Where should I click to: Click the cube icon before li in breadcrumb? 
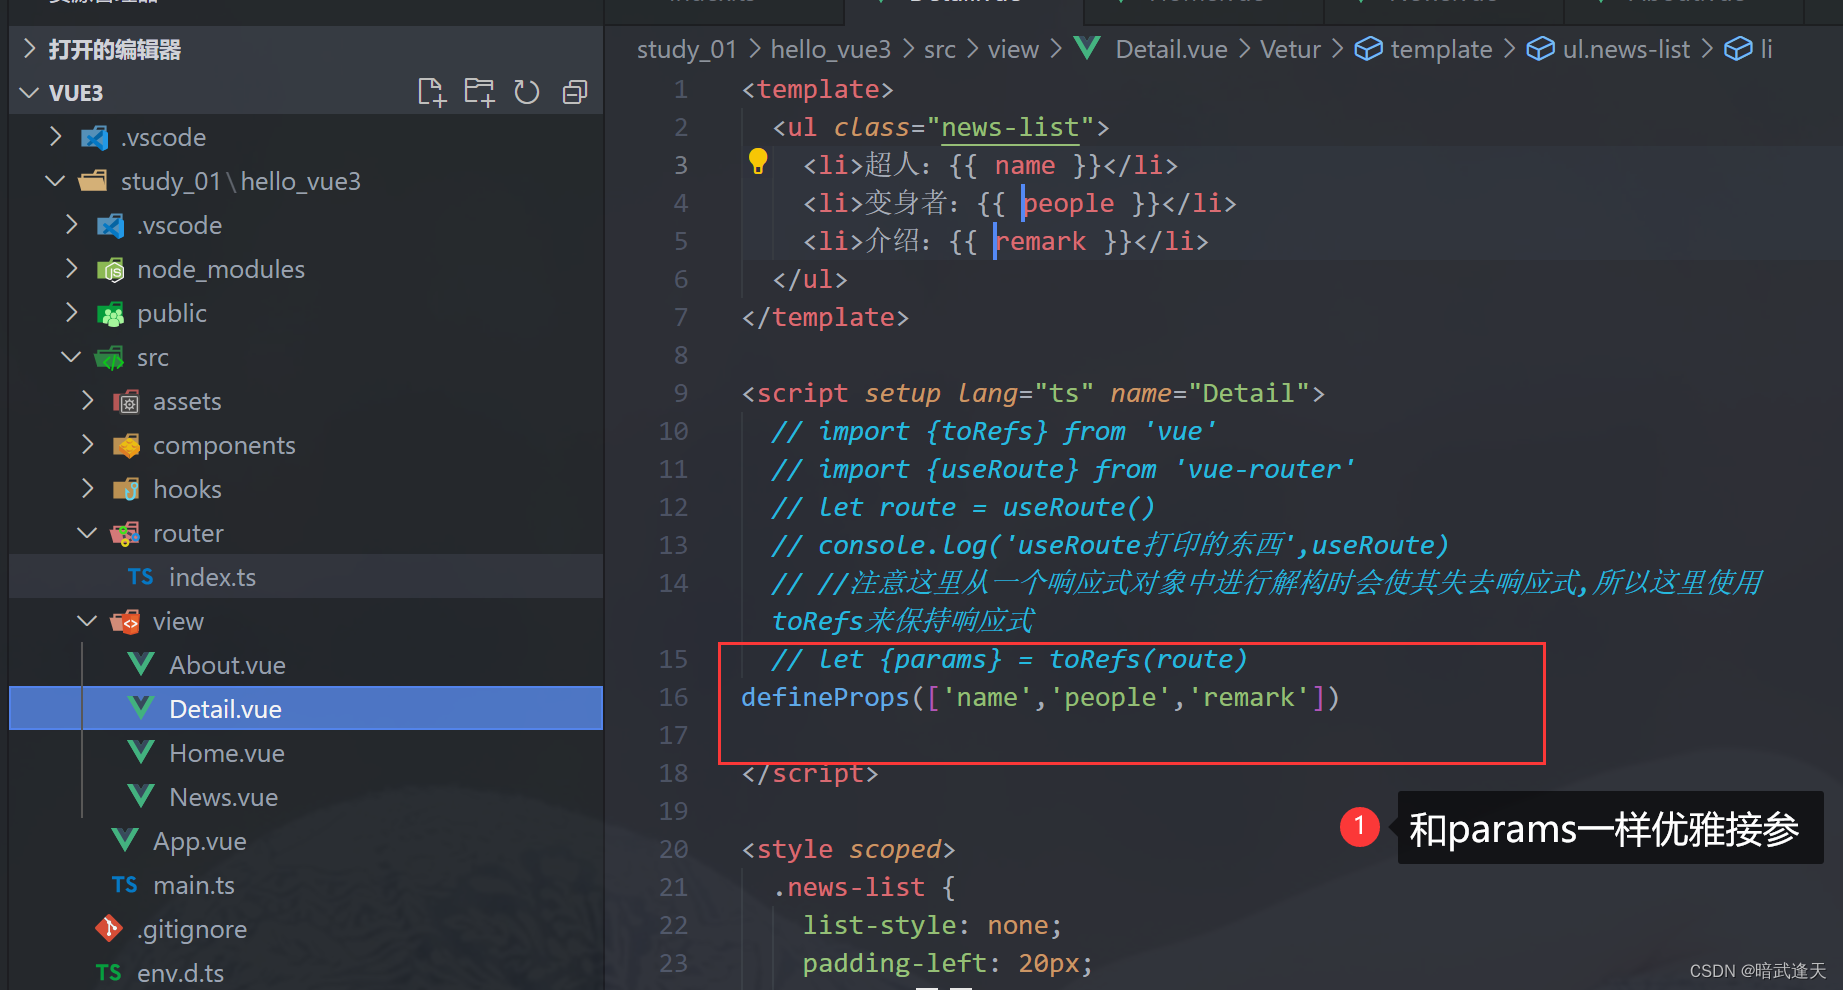pos(1739,49)
